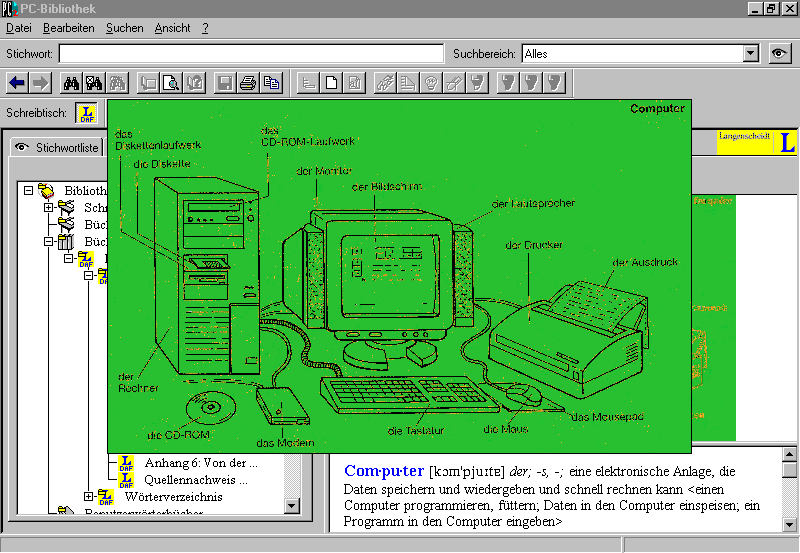Toggle the eye button beside Suchbereich

click(780, 54)
